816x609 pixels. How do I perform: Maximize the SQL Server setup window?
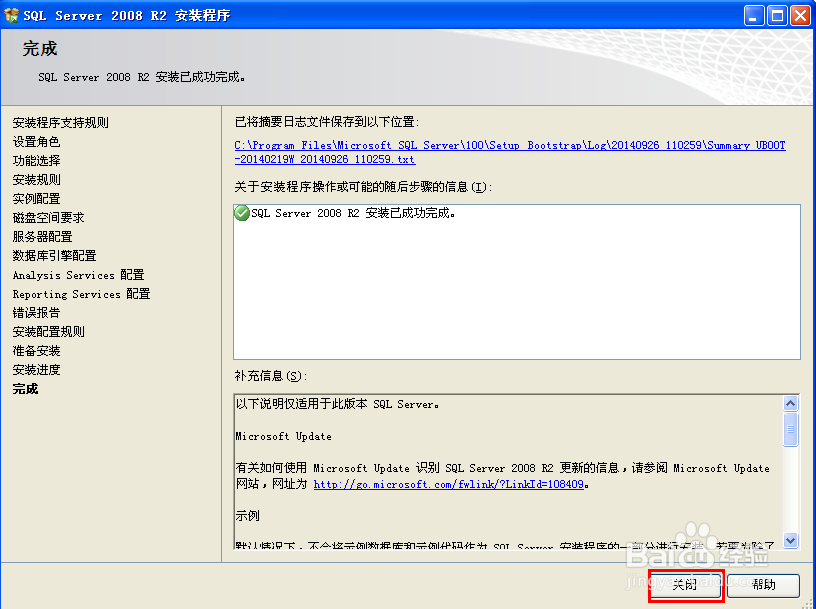coord(777,16)
